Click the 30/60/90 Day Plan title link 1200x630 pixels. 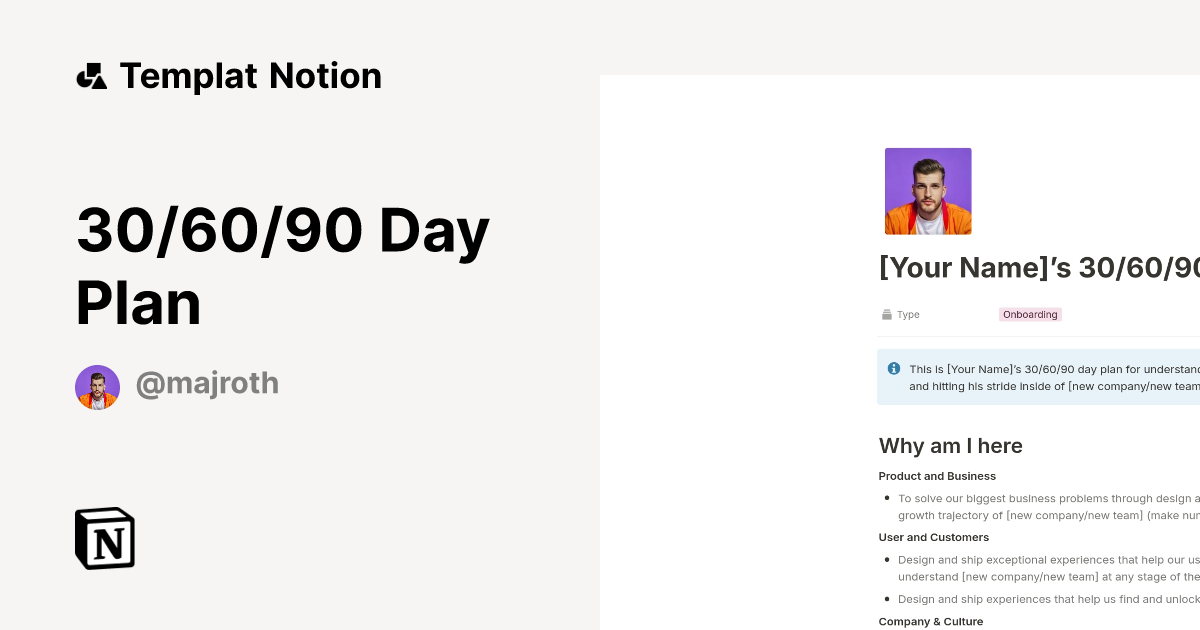tap(283, 266)
